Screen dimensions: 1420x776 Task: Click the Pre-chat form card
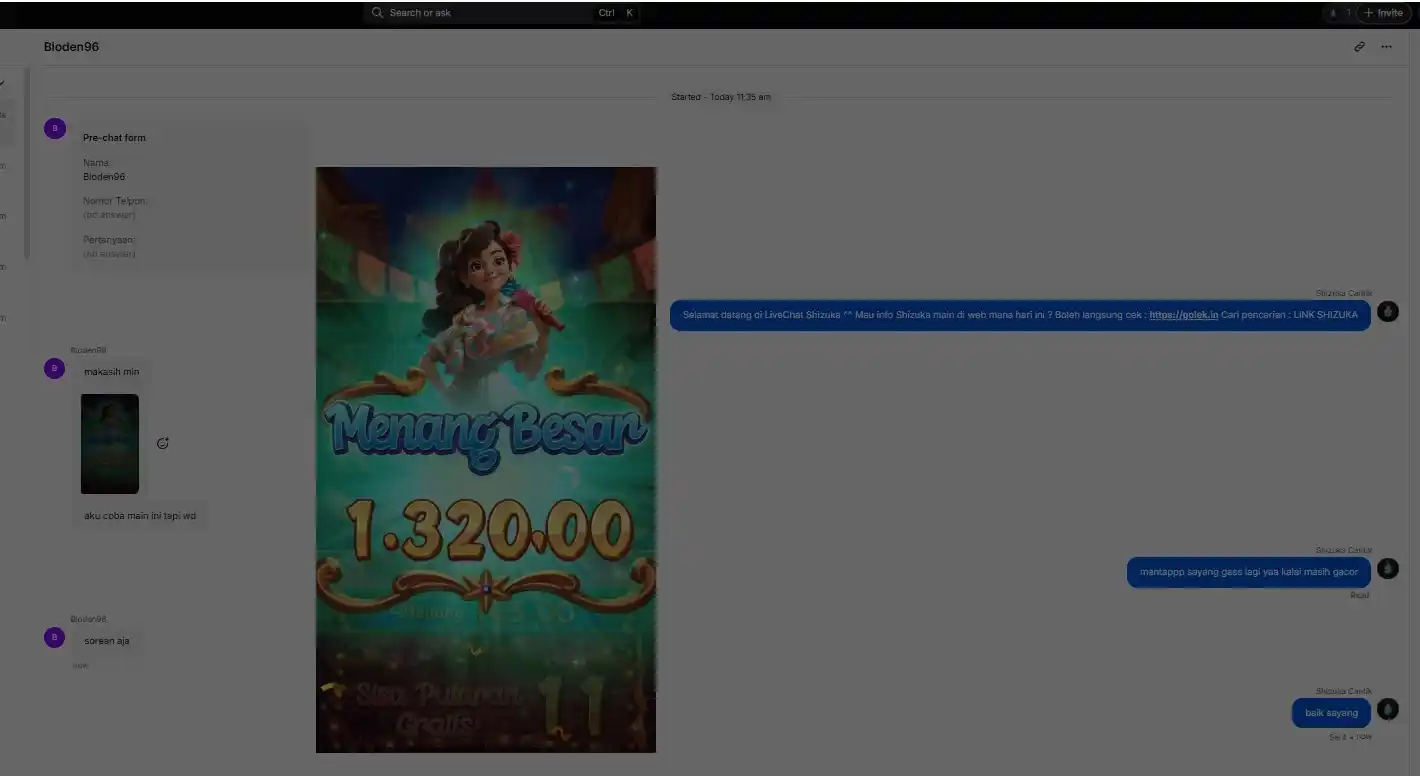190,195
